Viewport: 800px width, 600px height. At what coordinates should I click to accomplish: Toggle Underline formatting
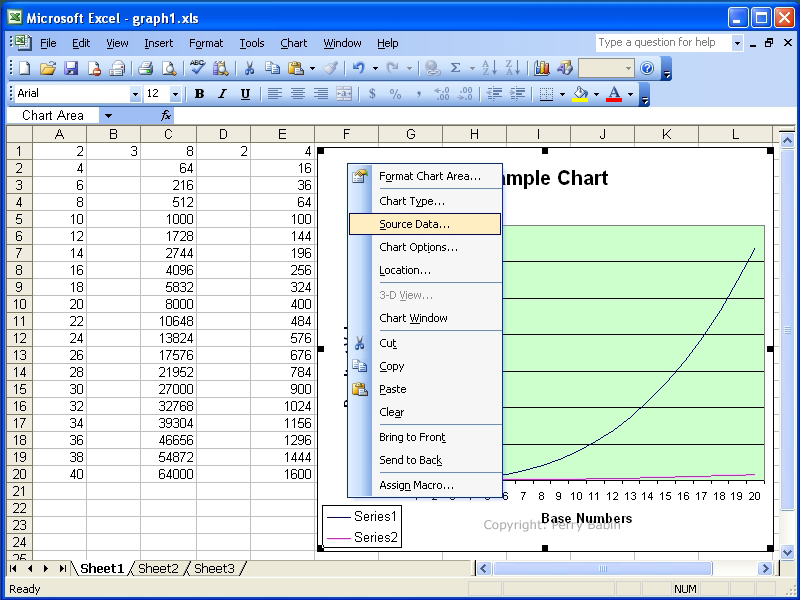(x=245, y=94)
